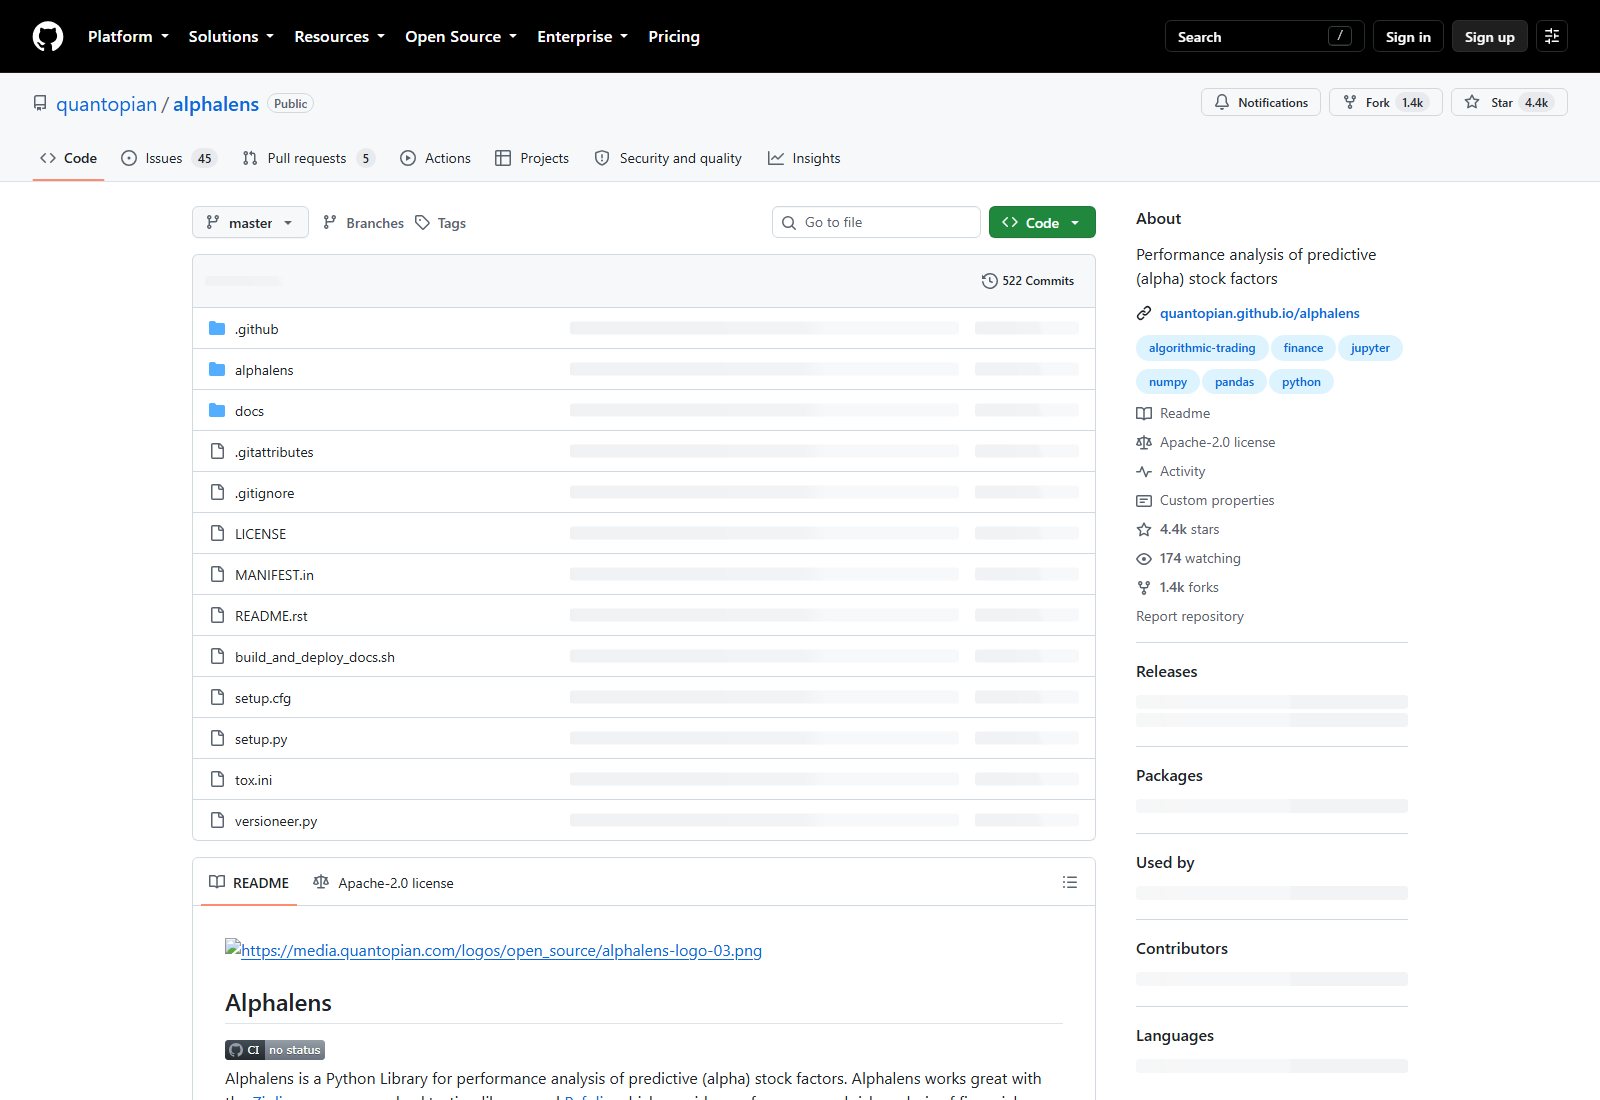The width and height of the screenshot is (1600, 1100).
Task: Click the pandas topic tag
Action: [1234, 382]
